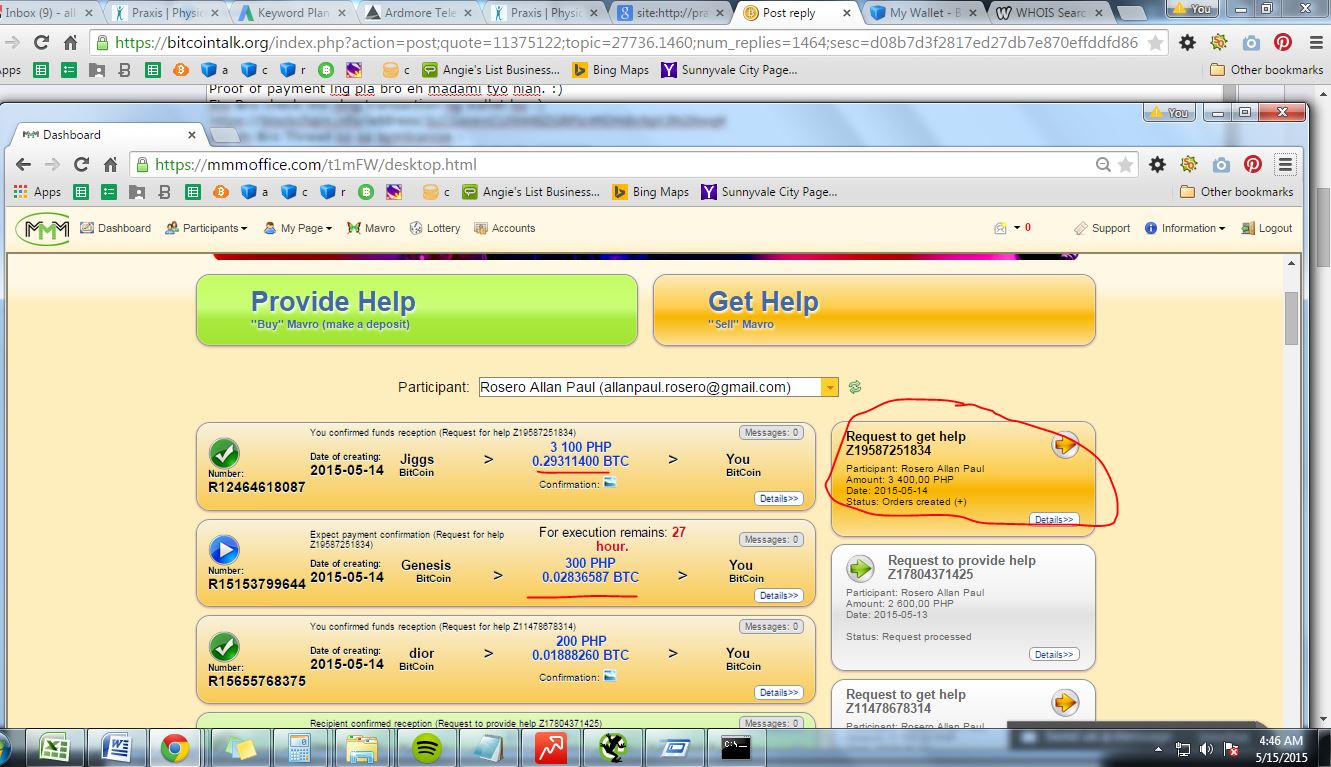Image resolution: width=1331 pixels, height=767 pixels.
Task: Open Details of request Z19587251834
Action: point(1054,520)
